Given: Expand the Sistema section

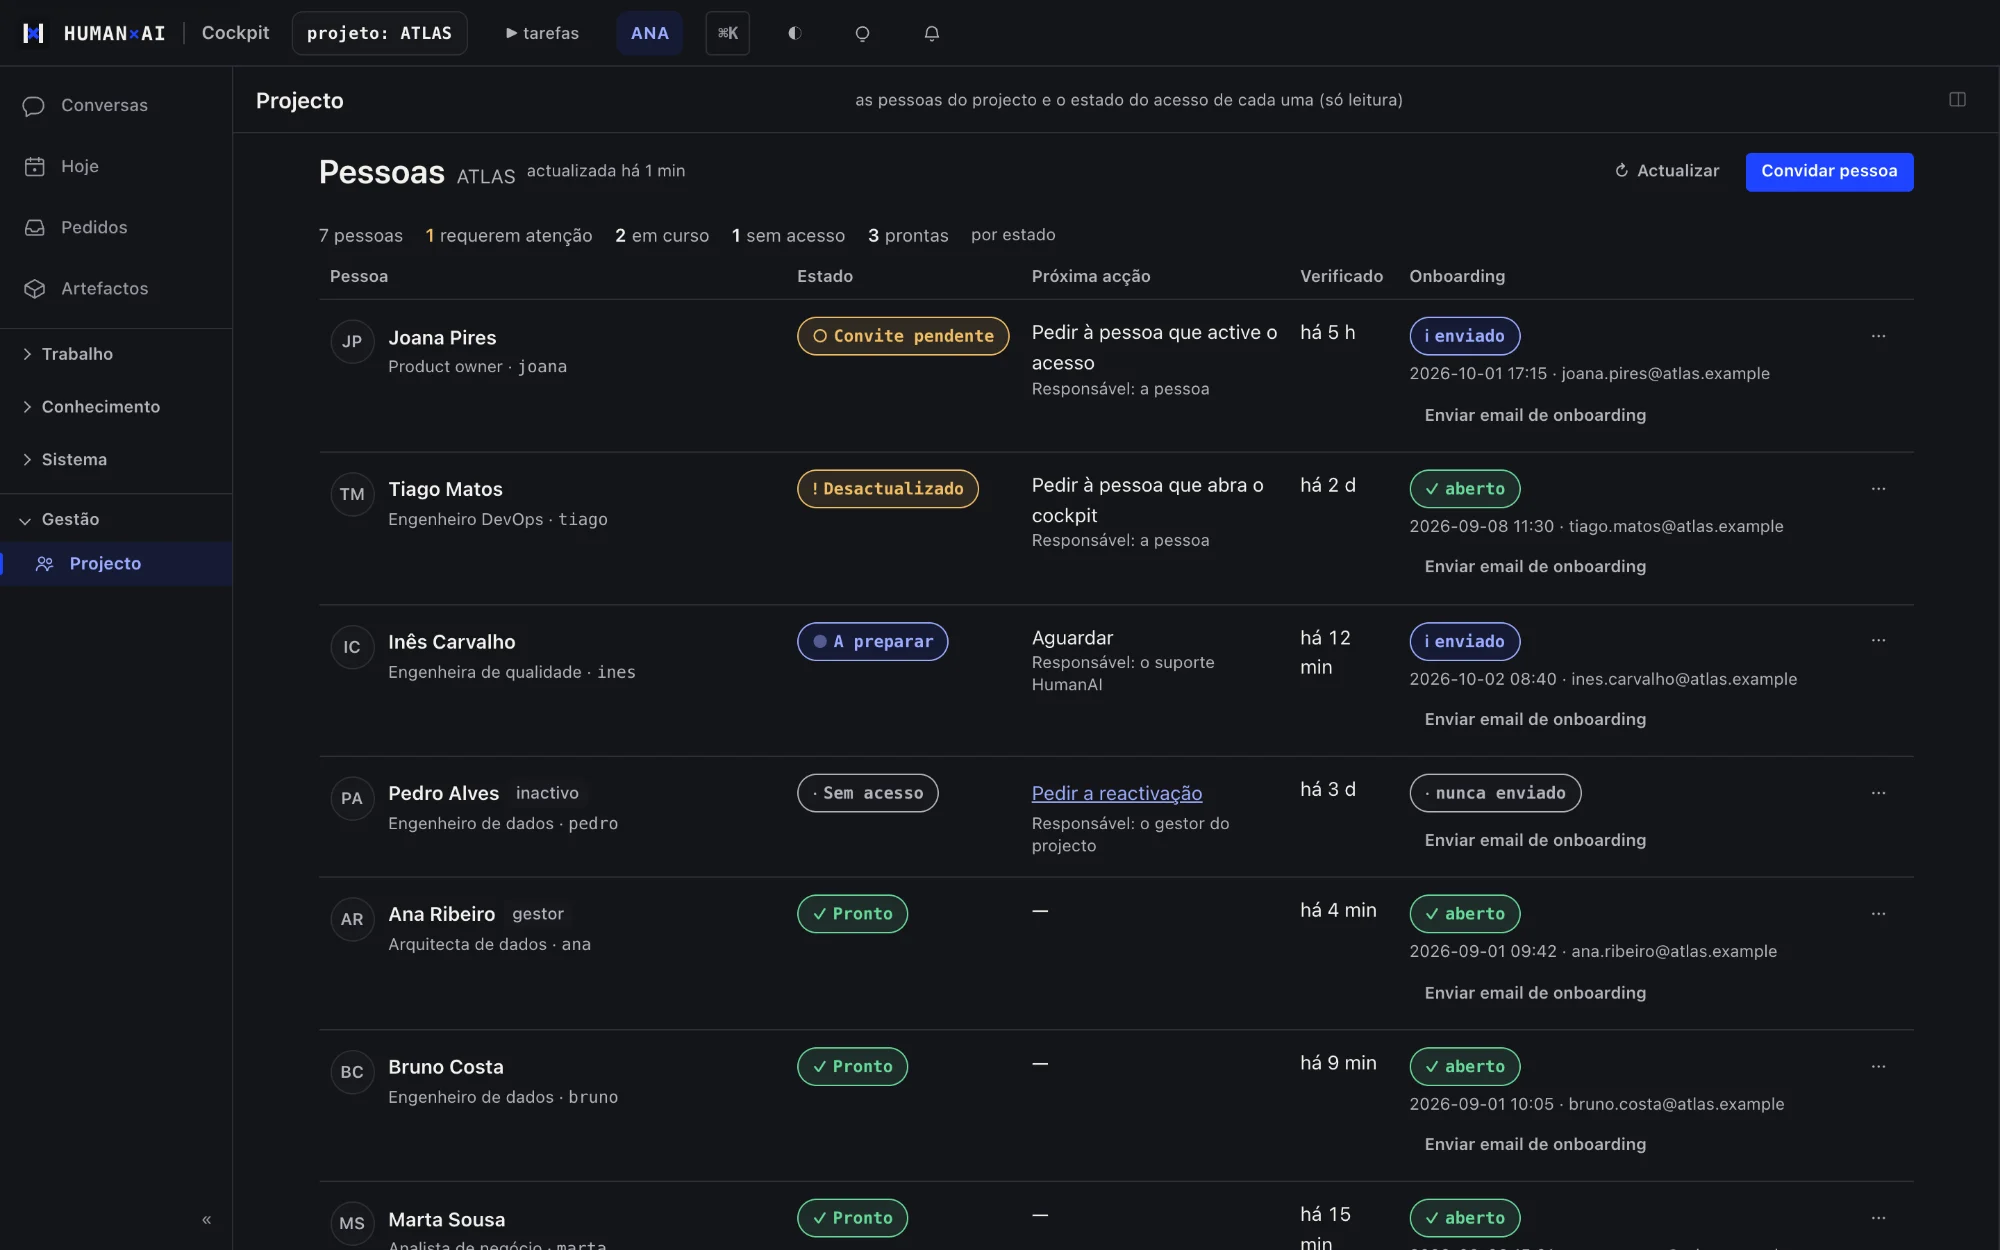Looking at the screenshot, I should pos(116,460).
